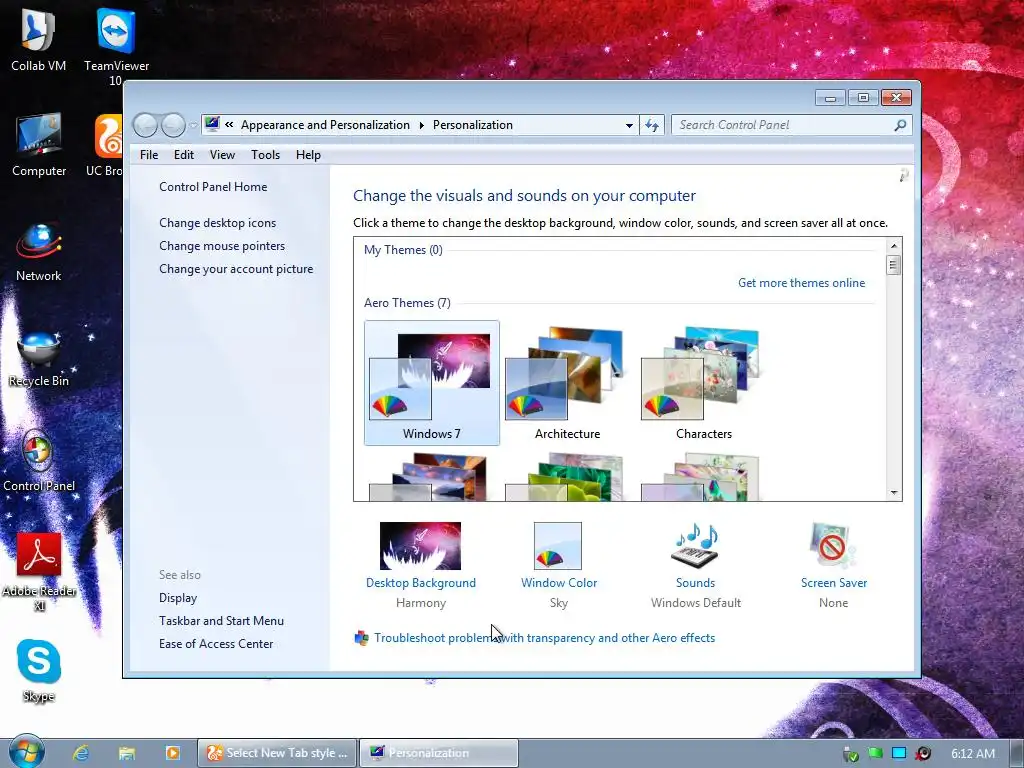1024x768 pixels.
Task: Select the Architecture theme
Action: (568, 383)
